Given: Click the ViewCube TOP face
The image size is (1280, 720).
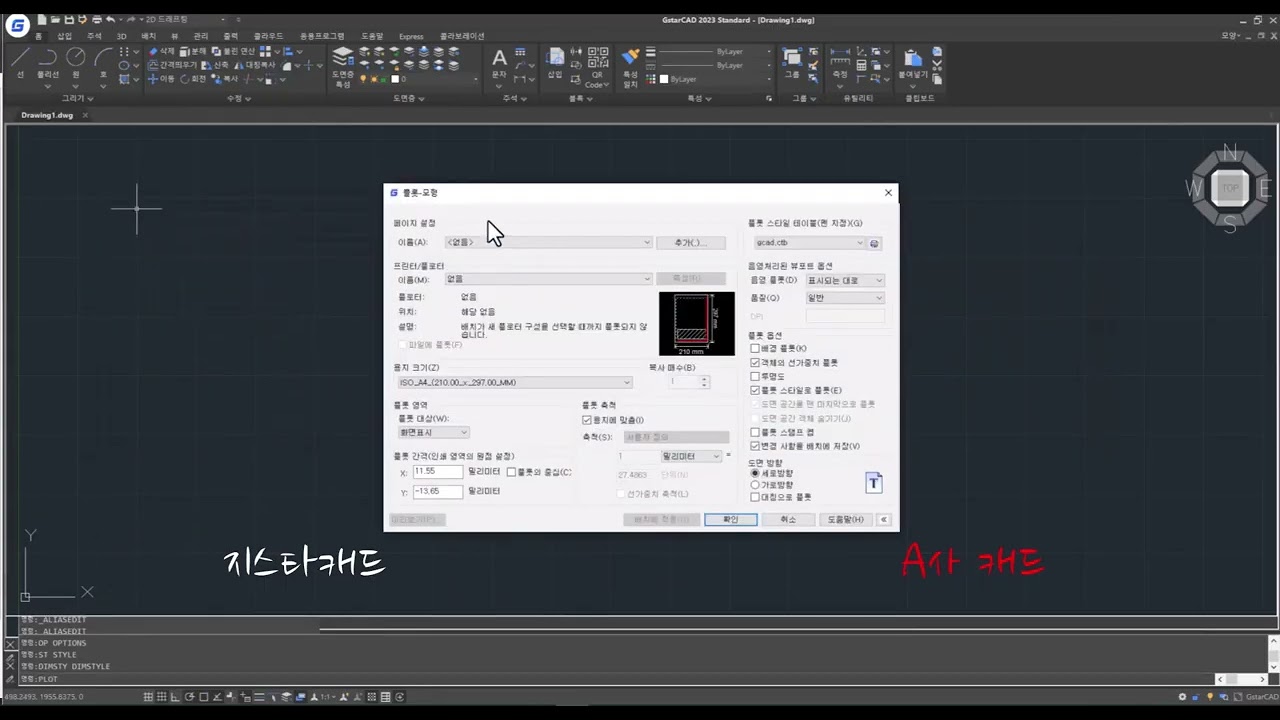Looking at the screenshot, I should tap(1229, 188).
